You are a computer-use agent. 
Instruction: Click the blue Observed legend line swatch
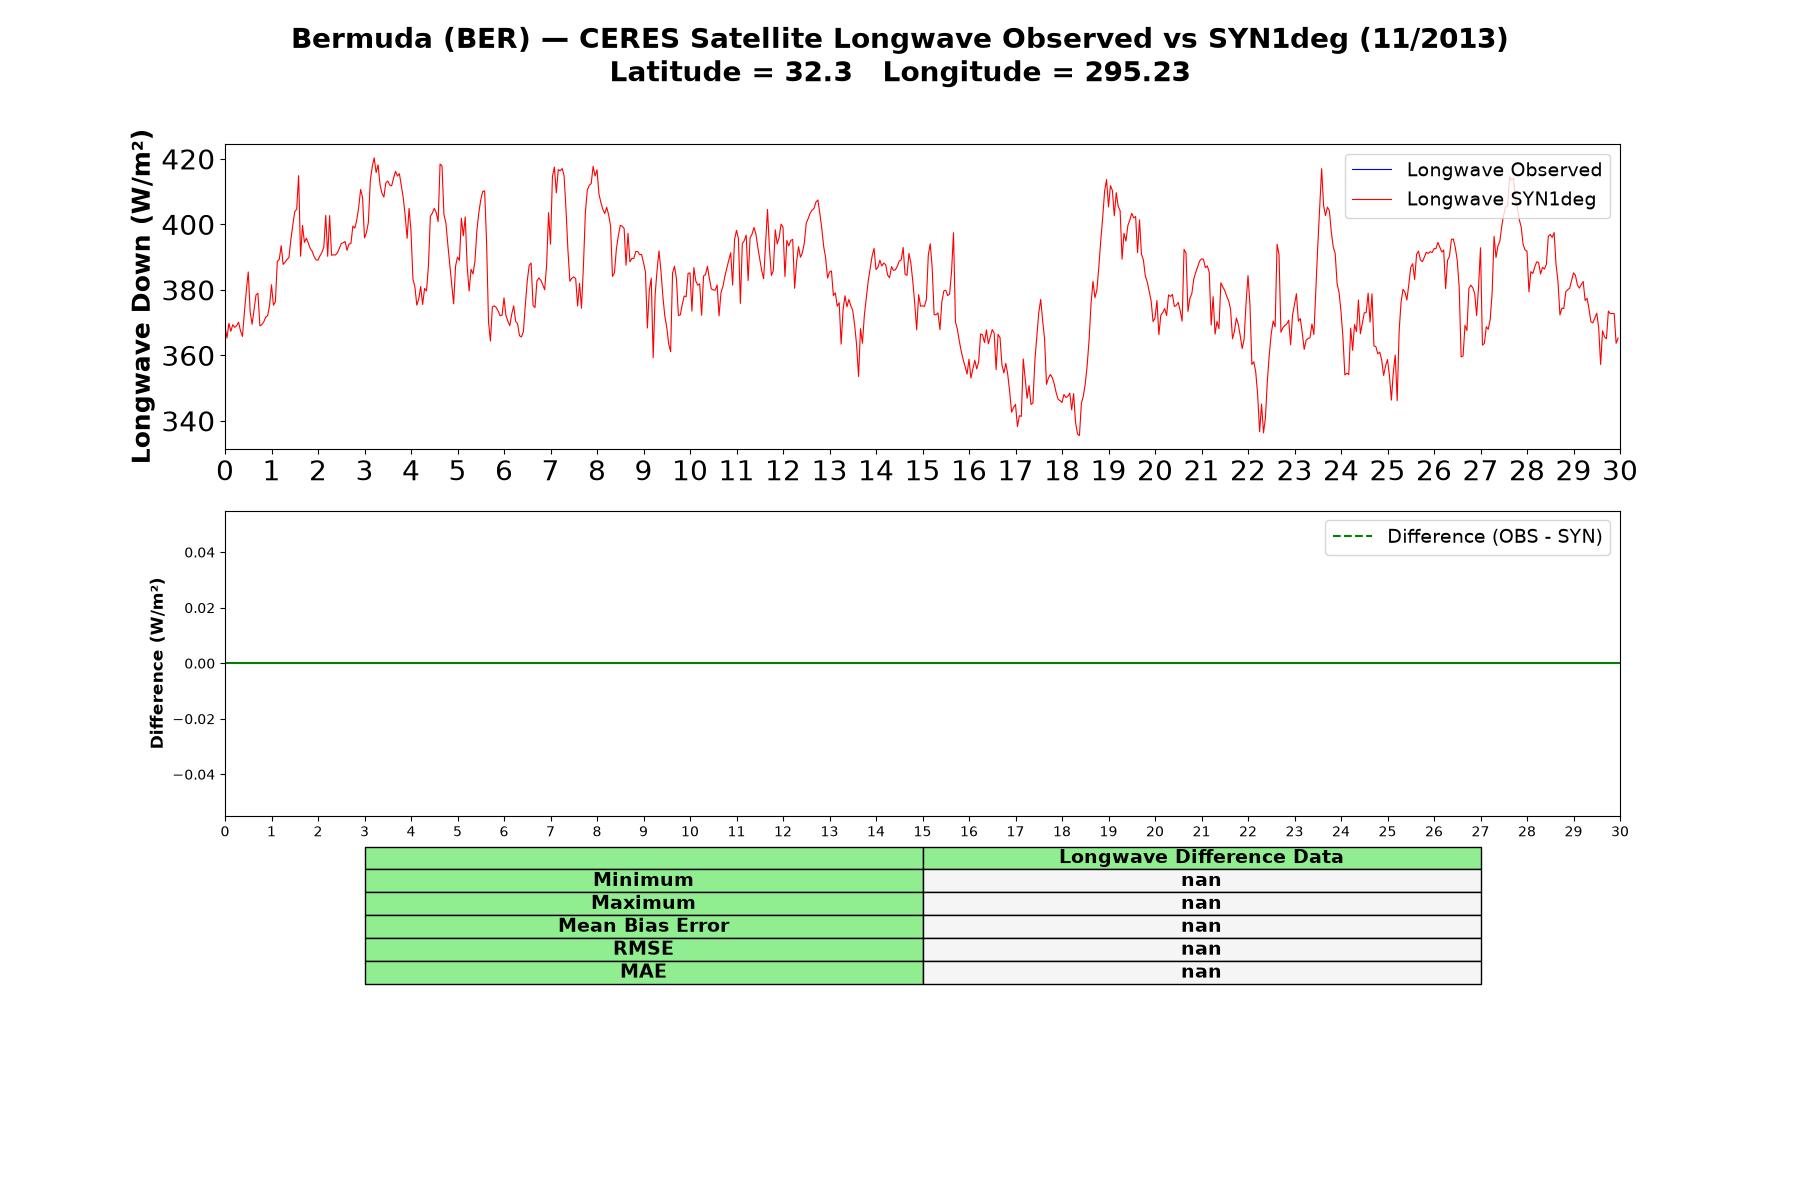pos(1372,170)
